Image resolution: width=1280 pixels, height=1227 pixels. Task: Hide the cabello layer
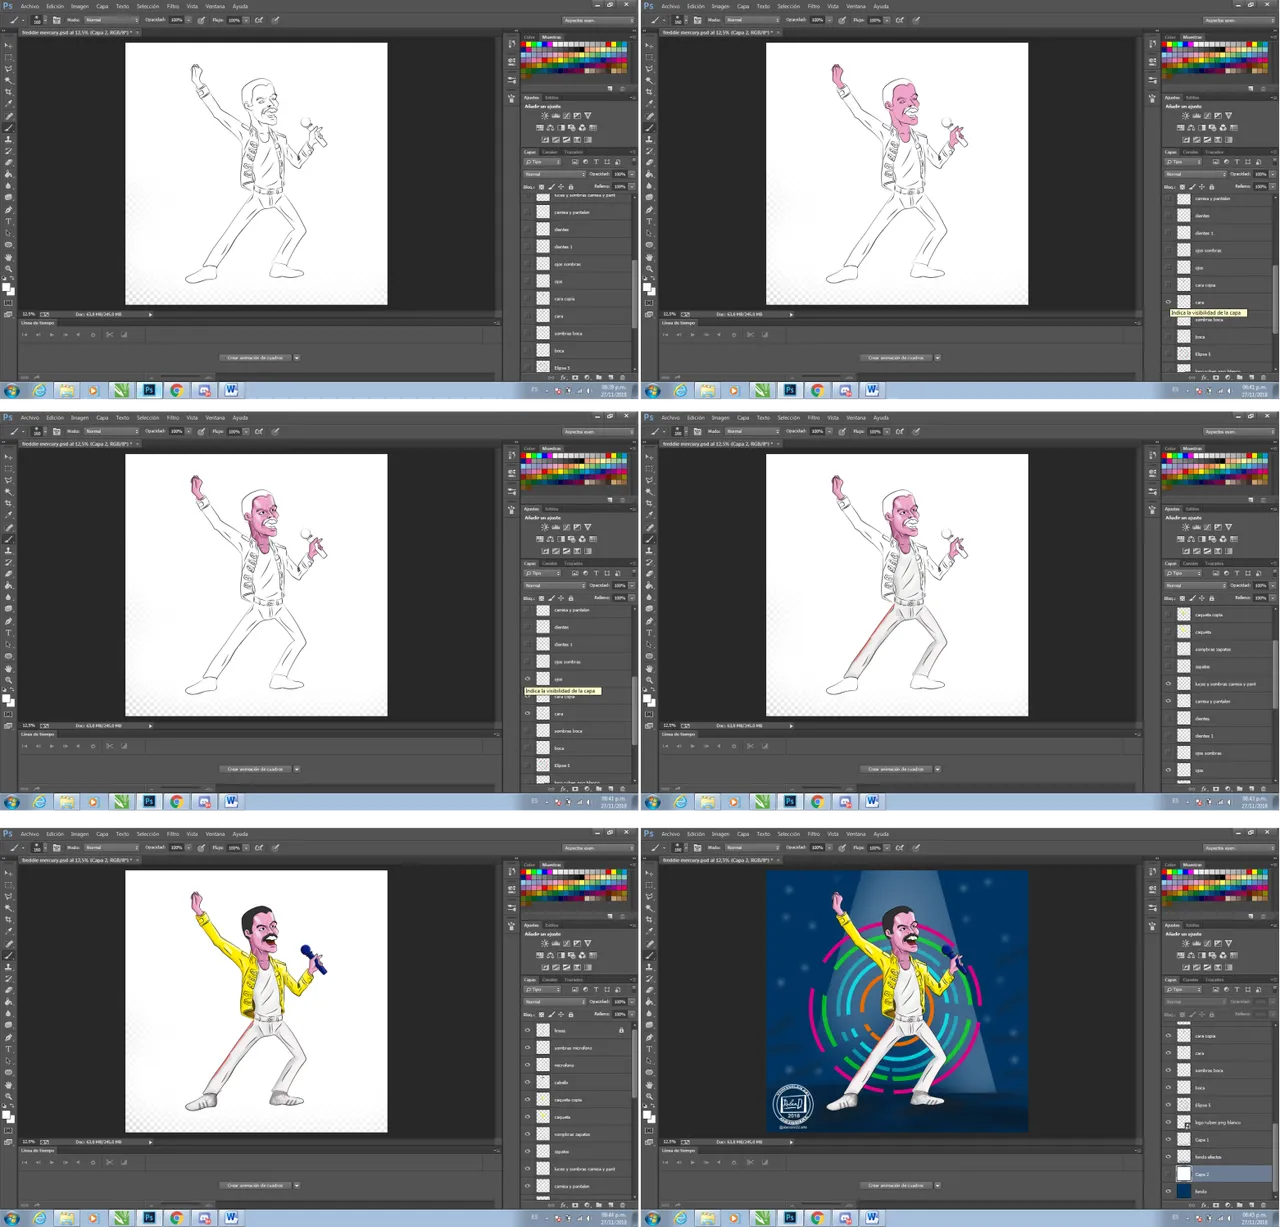pos(528,1082)
